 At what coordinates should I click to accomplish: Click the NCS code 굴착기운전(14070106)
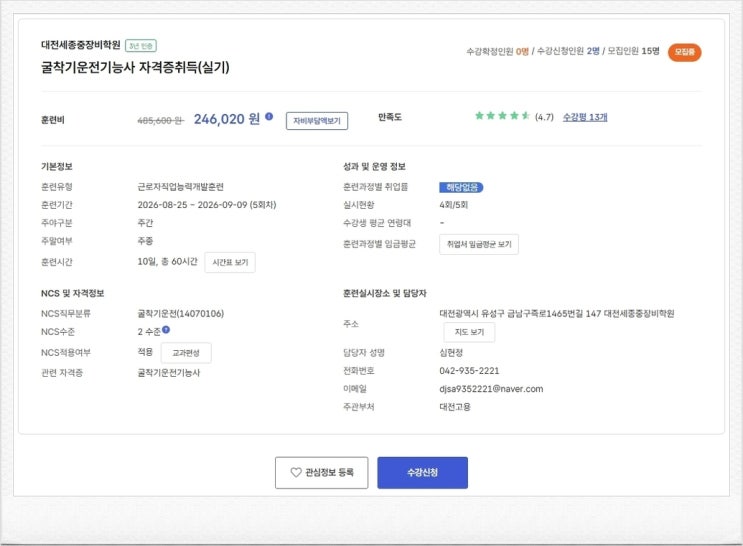(181, 313)
